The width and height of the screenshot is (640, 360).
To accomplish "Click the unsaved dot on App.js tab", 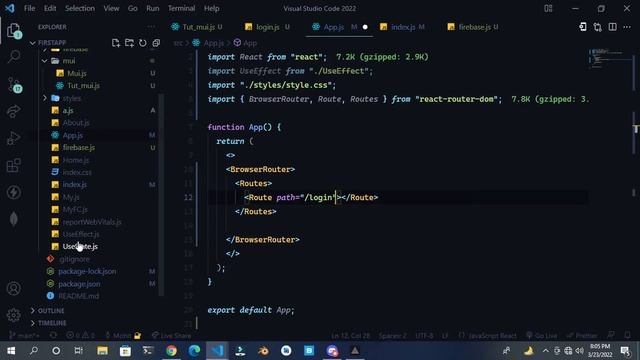I will click(x=365, y=27).
